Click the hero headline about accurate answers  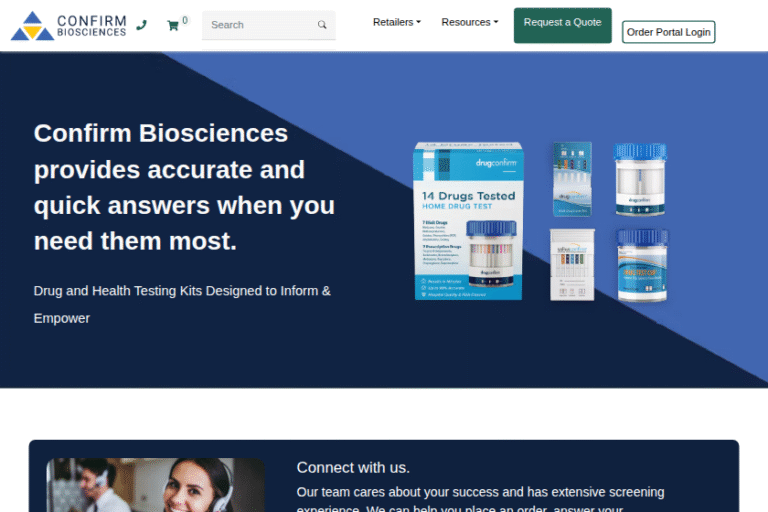pyautogui.click(x=185, y=187)
